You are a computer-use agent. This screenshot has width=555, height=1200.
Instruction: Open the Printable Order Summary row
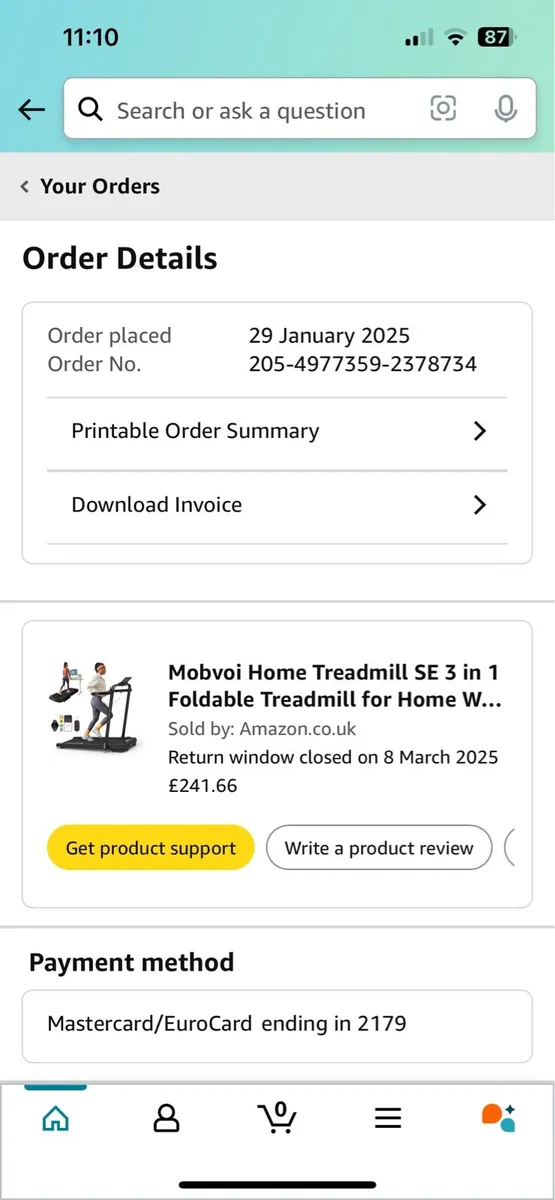click(x=277, y=432)
